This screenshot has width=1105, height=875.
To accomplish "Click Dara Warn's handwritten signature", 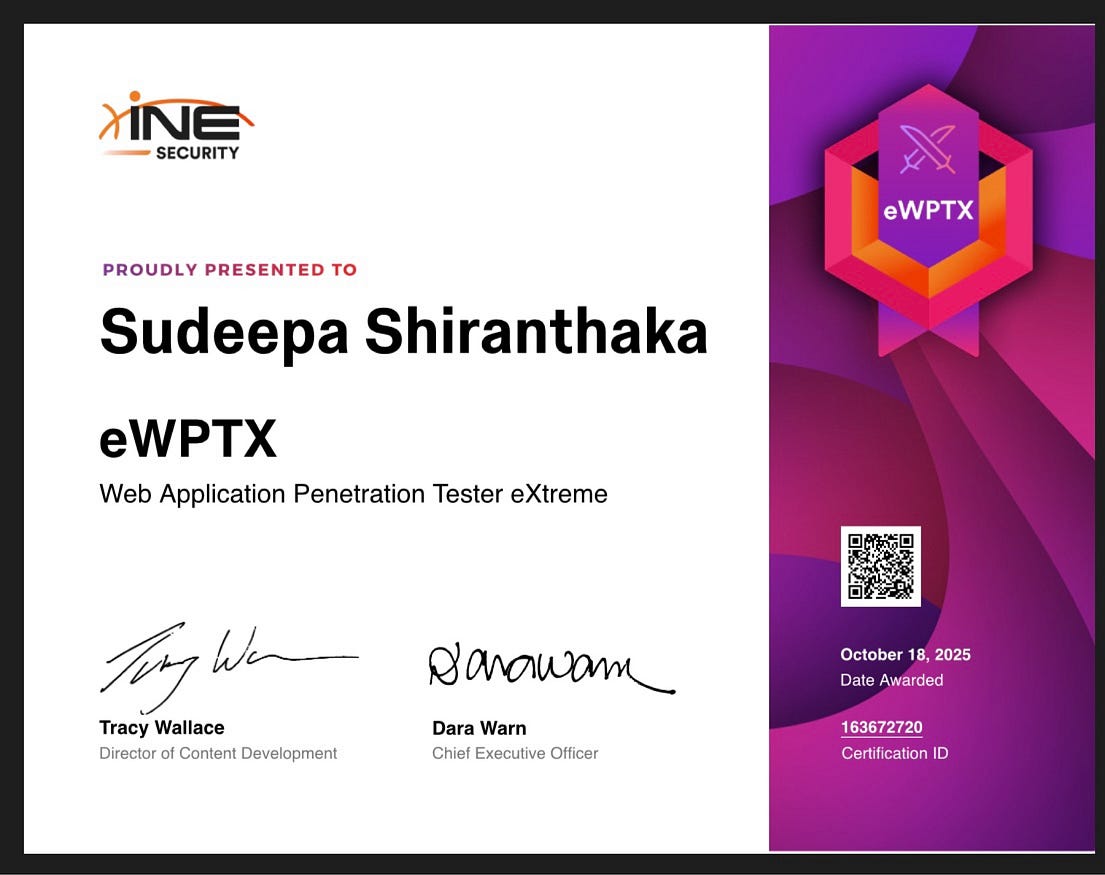I will (550, 667).
